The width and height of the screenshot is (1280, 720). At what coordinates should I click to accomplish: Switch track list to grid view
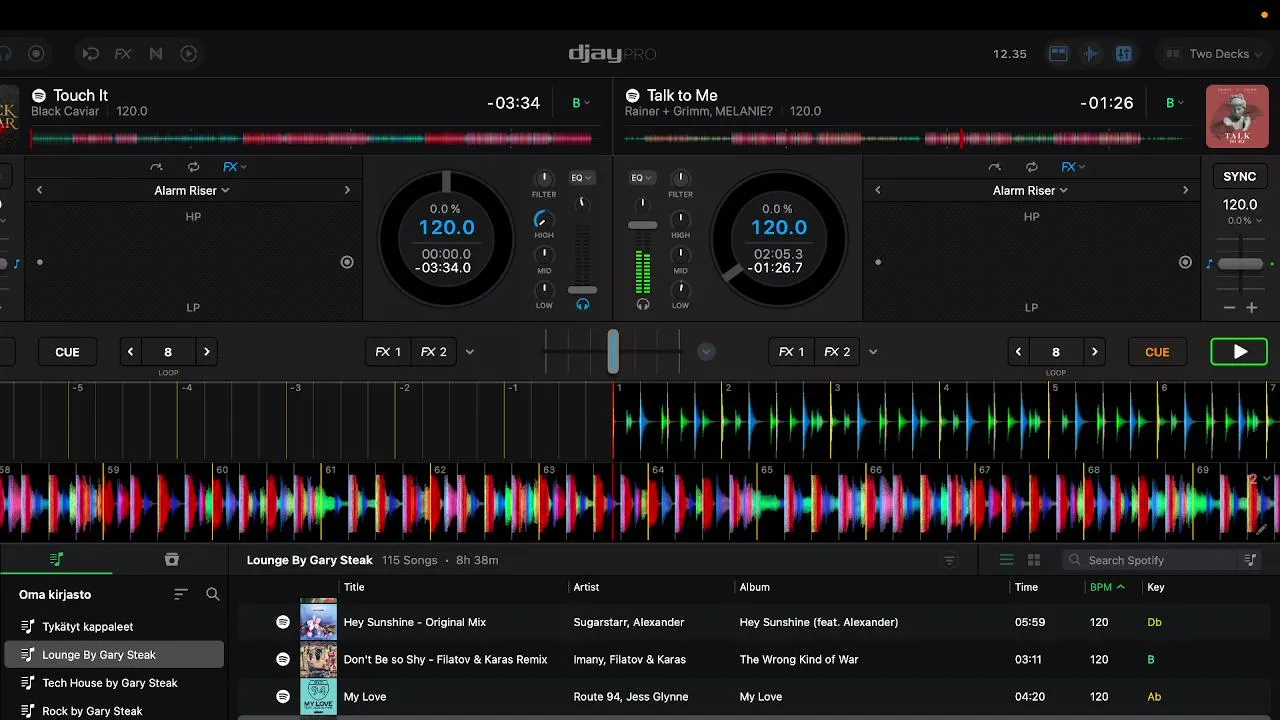[1034, 560]
